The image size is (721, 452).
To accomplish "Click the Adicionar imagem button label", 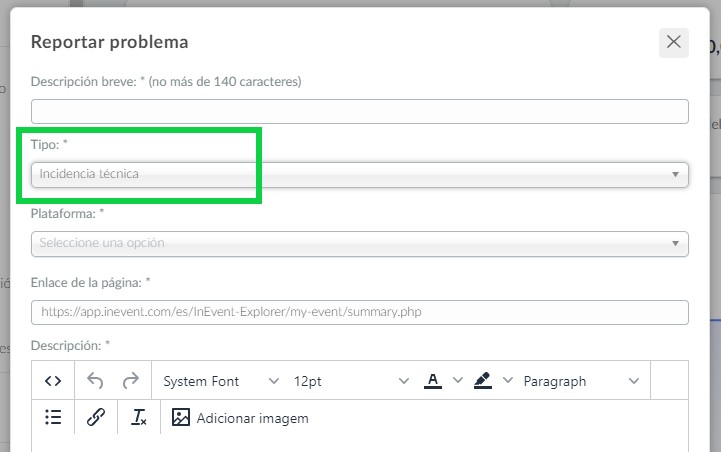I will pos(252,418).
